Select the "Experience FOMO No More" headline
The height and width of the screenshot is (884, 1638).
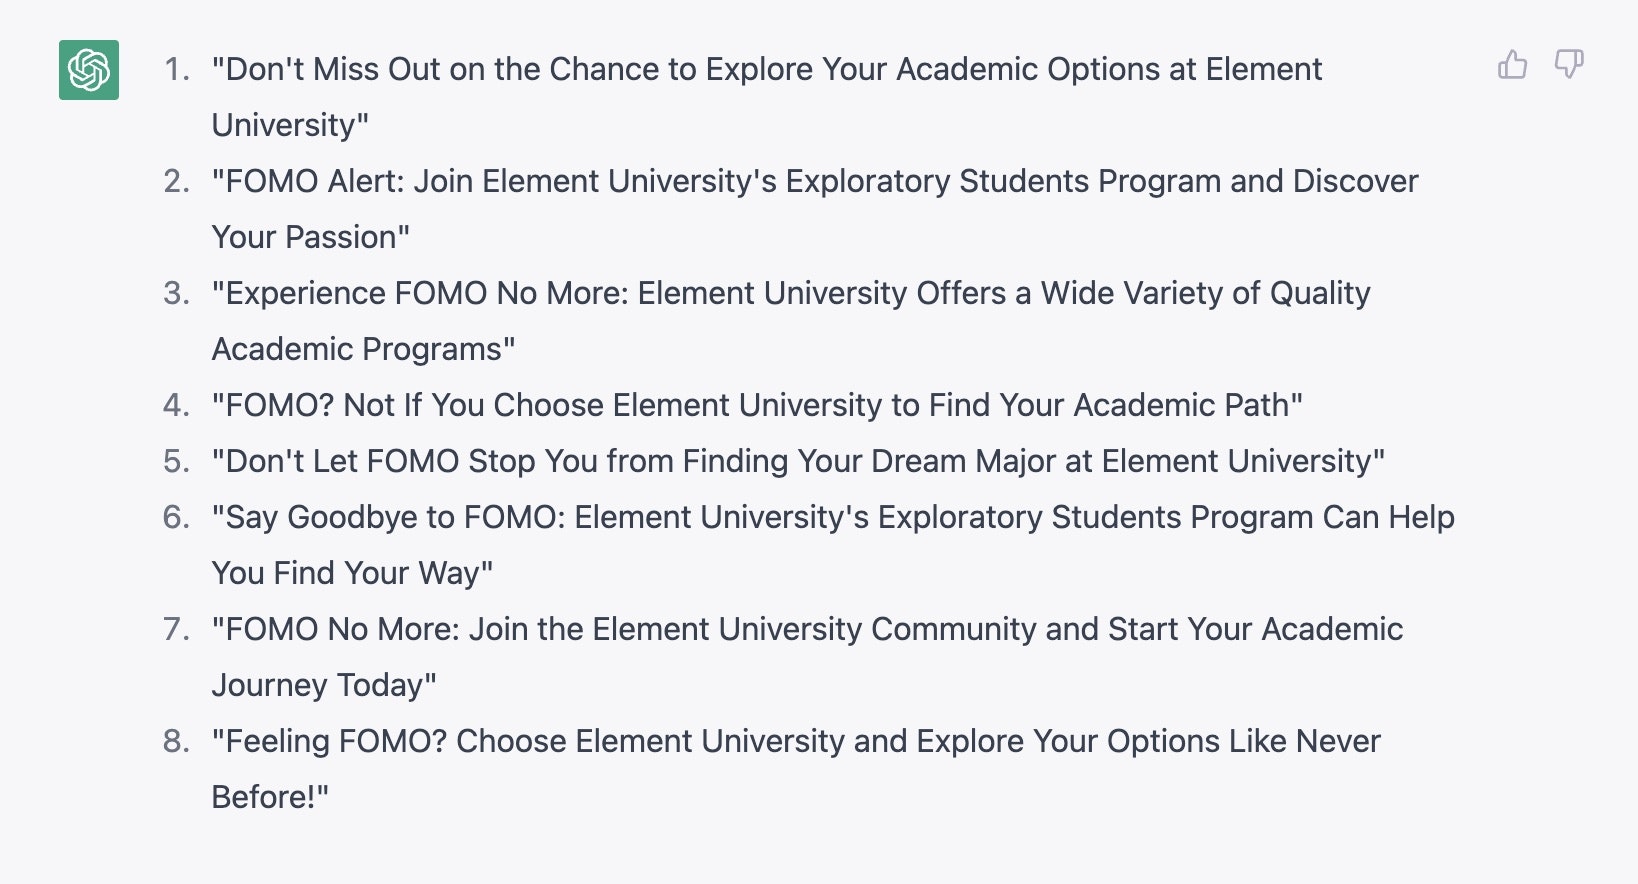point(790,293)
